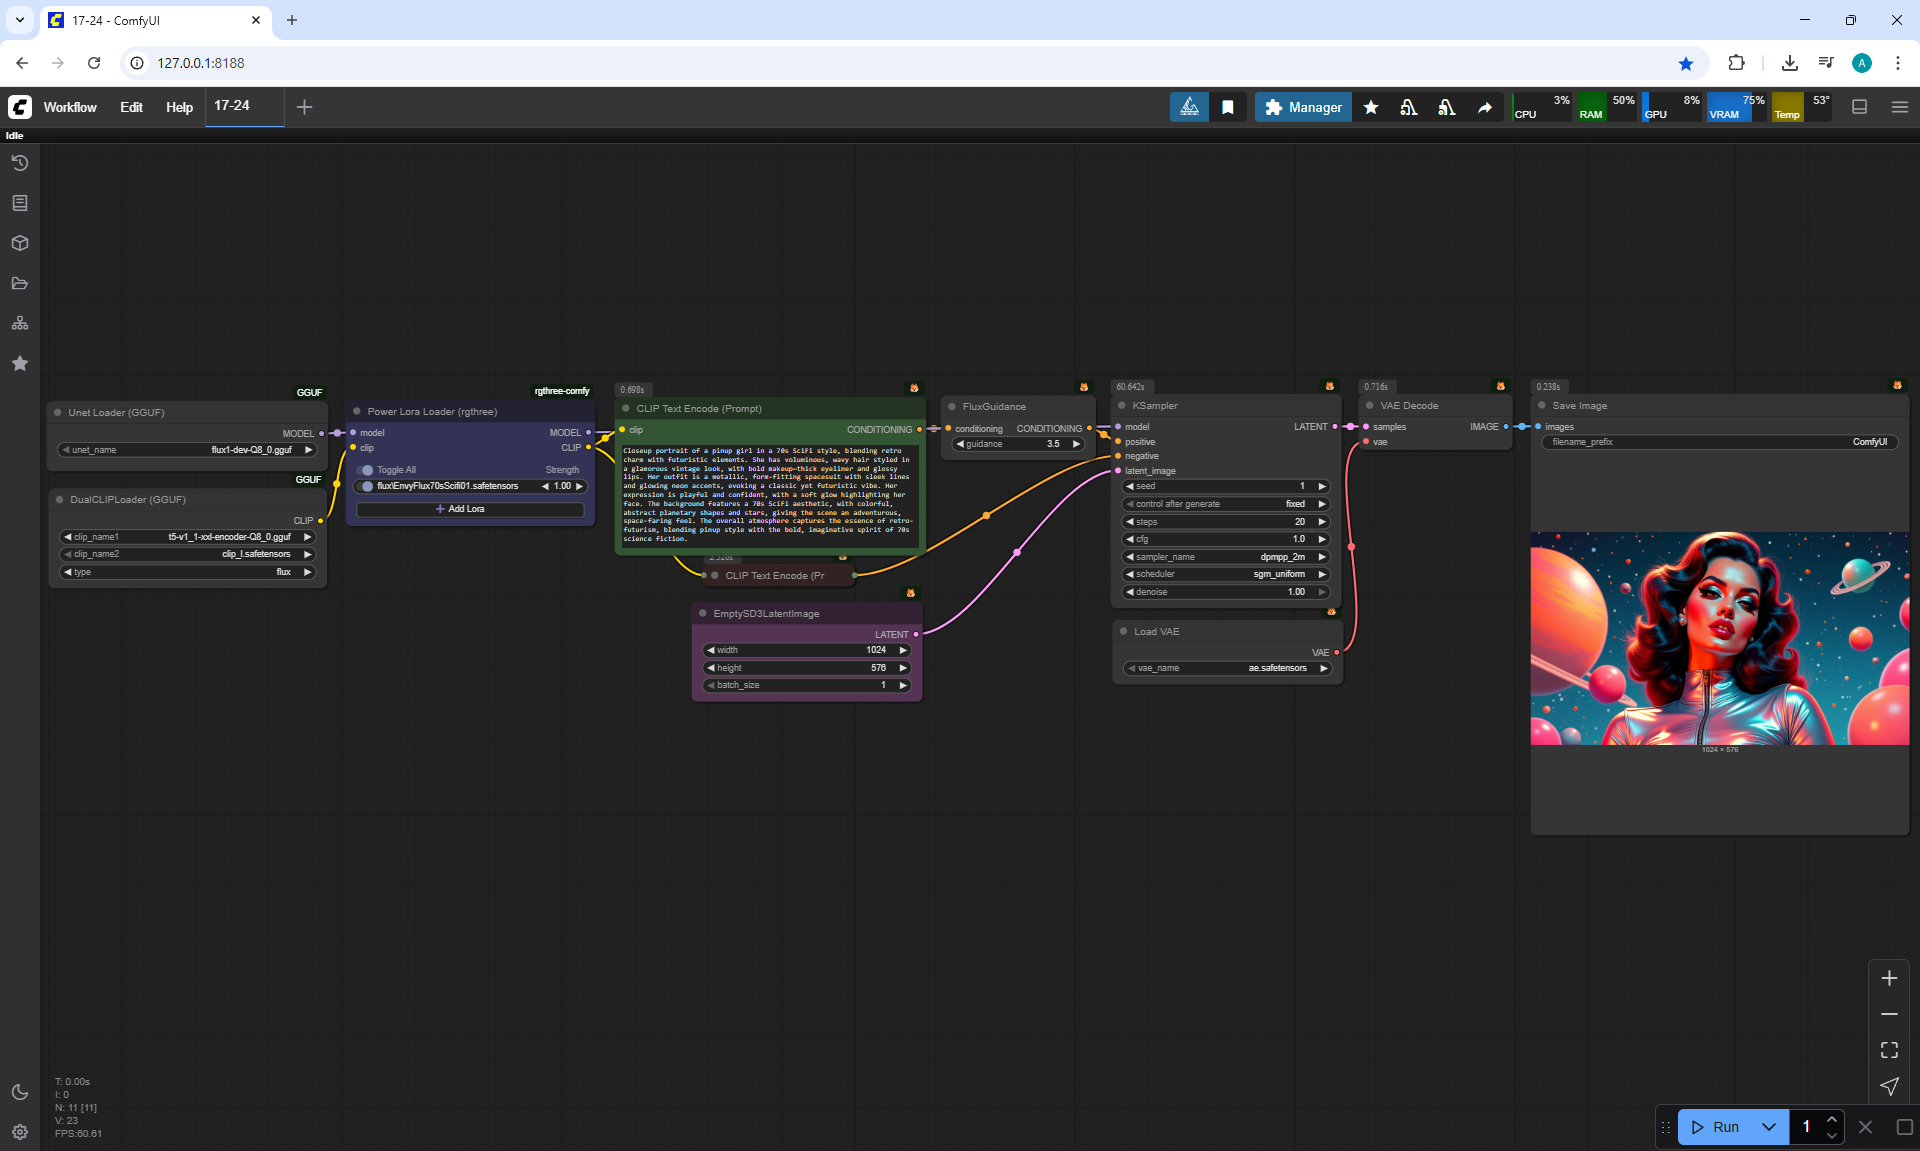The width and height of the screenshot is (1920, 1151).
Task: Open the node library sidebar icon
Action: click(20, 203)
